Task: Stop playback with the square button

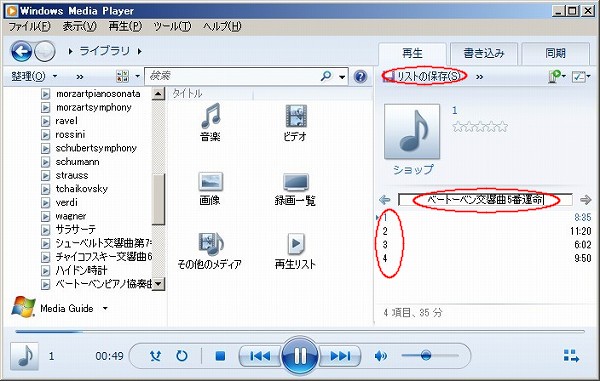Action: [x=220, y=356]
